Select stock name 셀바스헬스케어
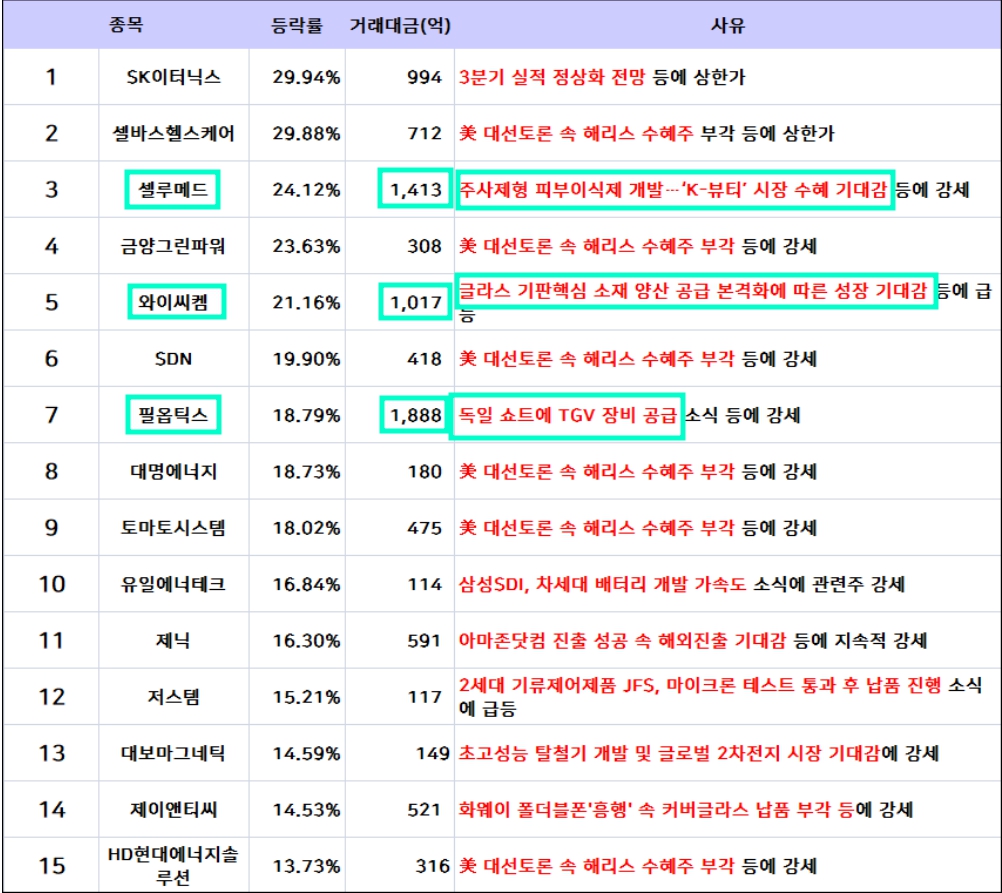The height and width of the screenshot is (893, 1002). coord(174,134)
